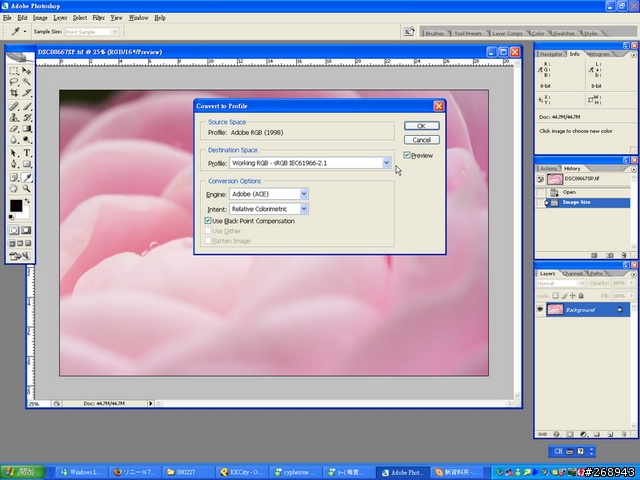Select the Zoom tool

click(27, 189)
